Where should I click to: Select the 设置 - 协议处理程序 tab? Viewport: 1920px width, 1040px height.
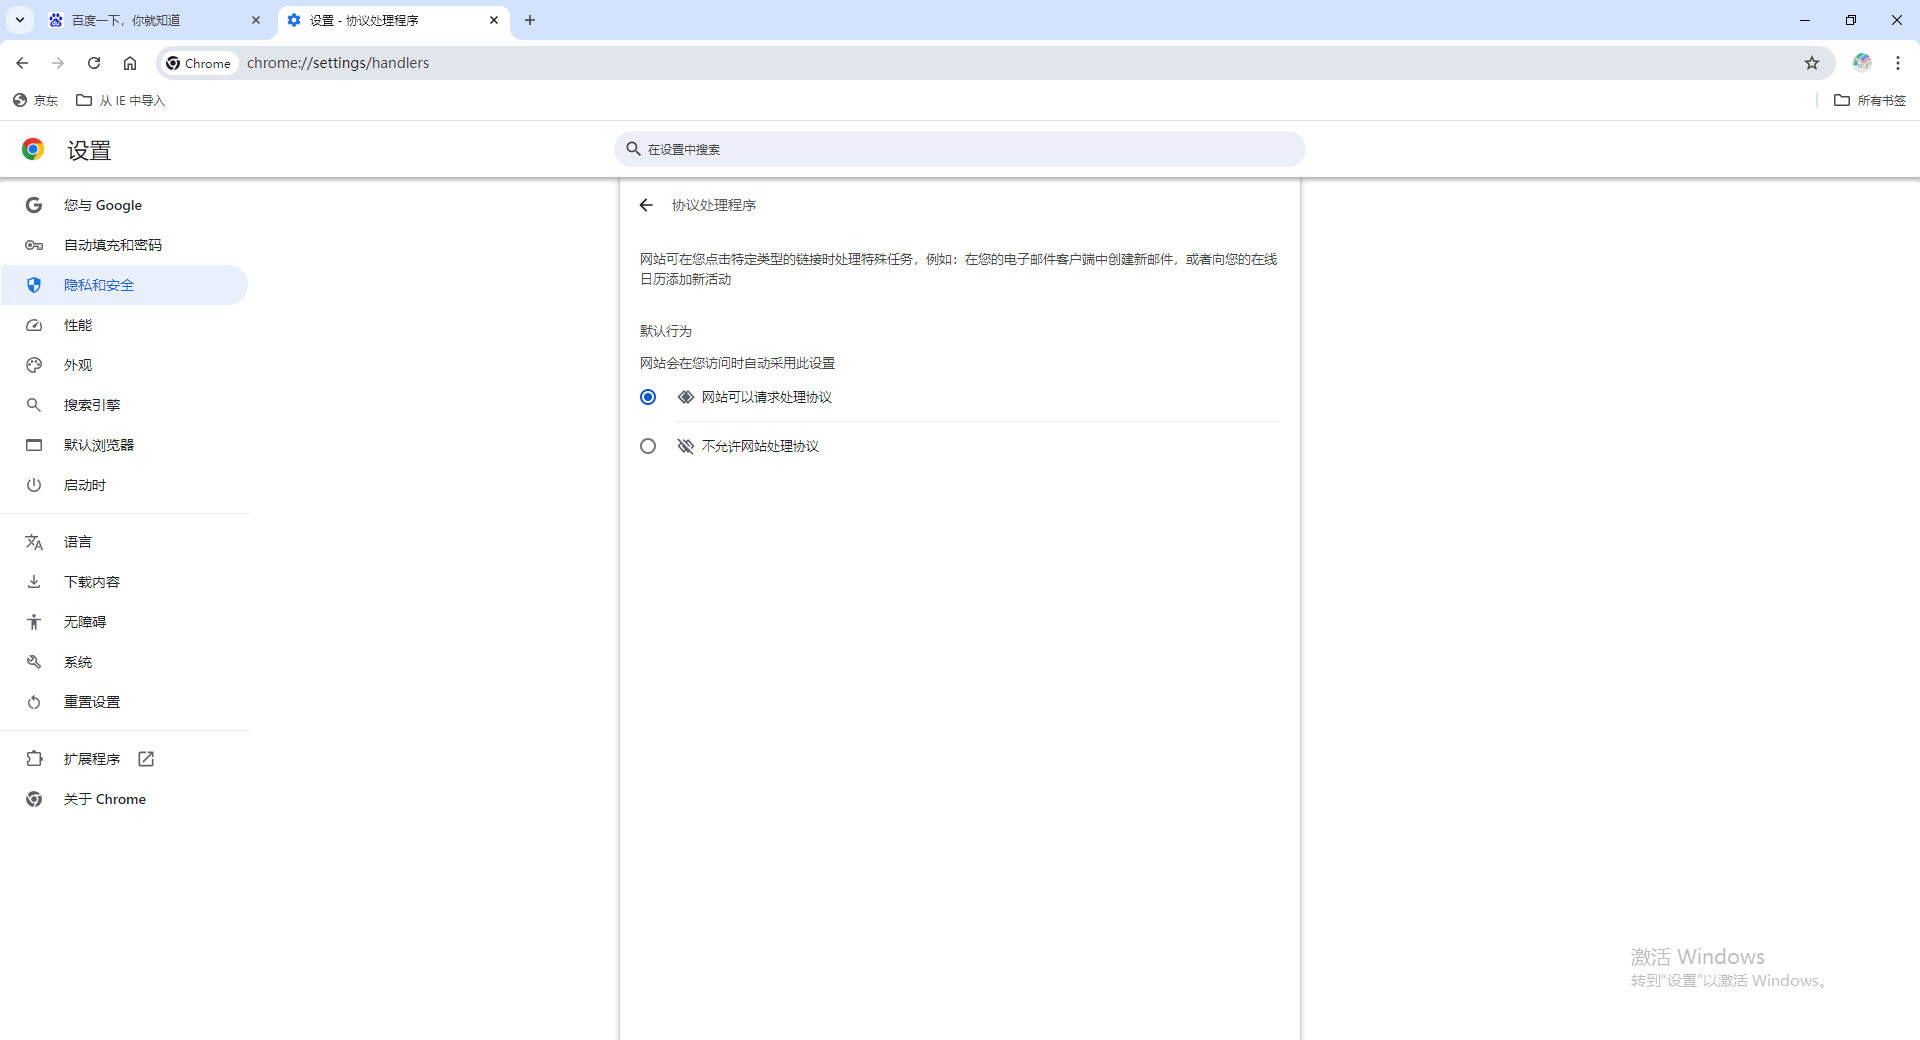tap(394, 20)
